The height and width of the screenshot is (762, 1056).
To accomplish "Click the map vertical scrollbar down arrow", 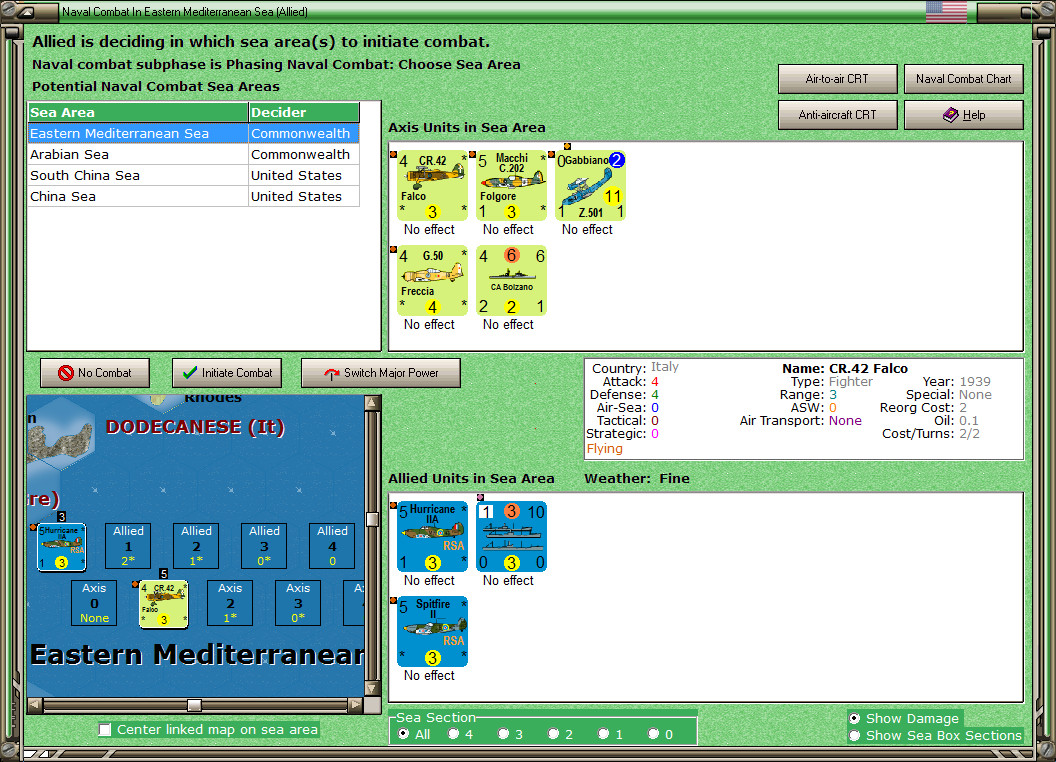I will coord(372,689).
